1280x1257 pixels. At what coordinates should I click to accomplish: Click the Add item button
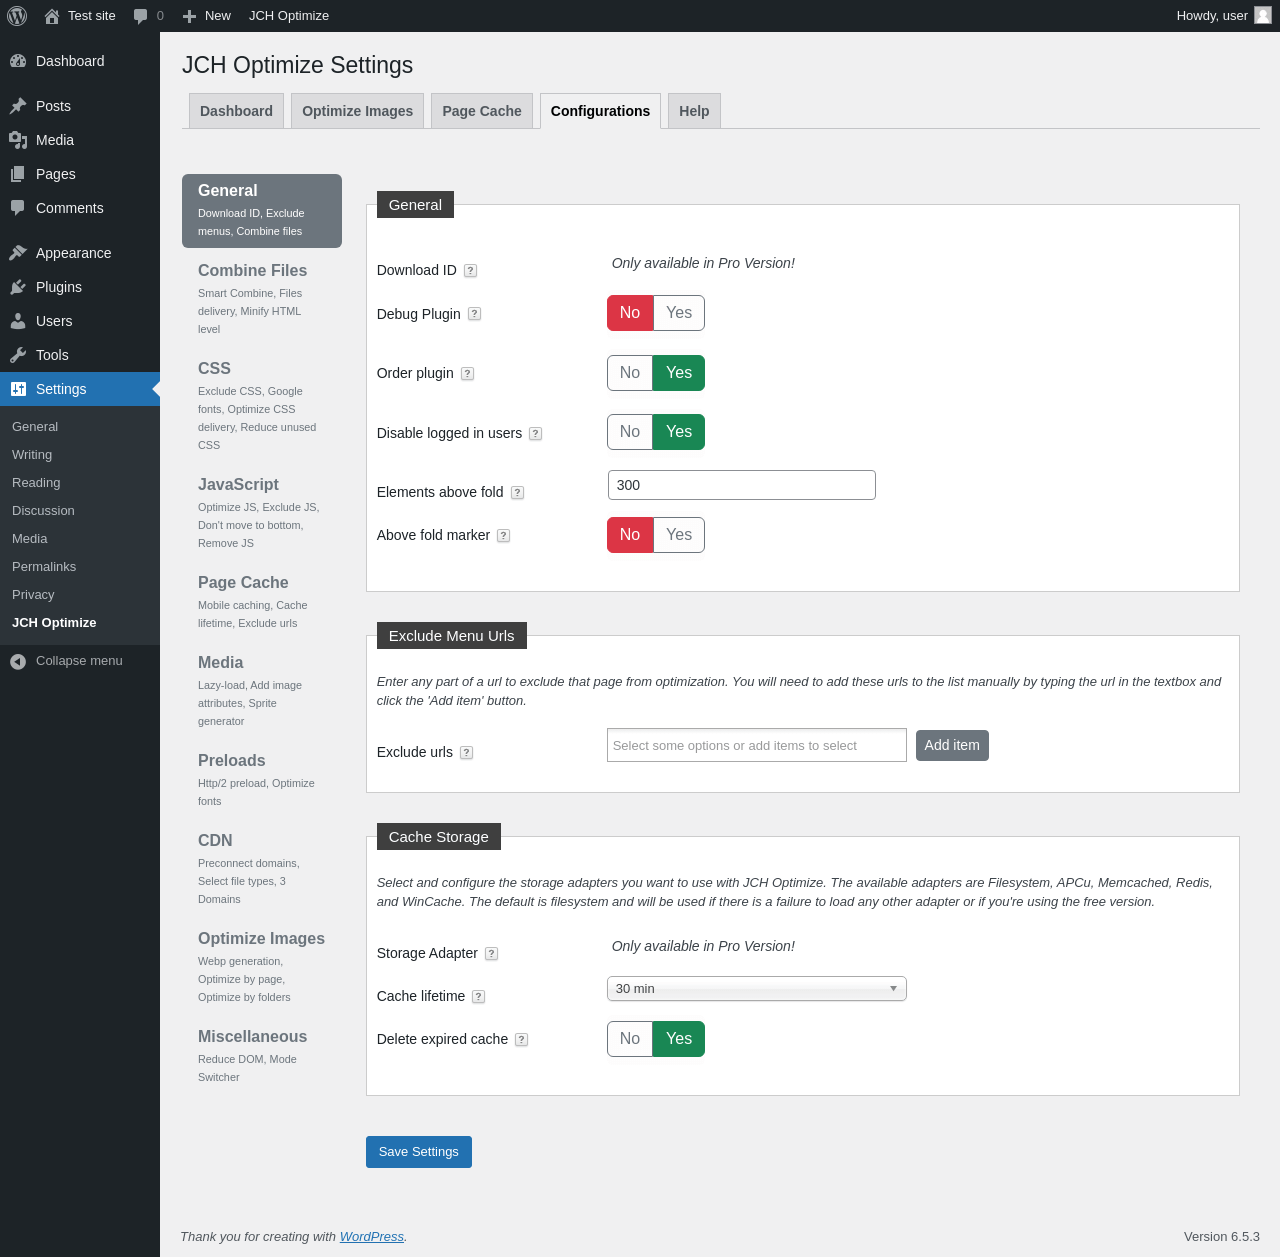pyautogui.click(x=952, y=745)
